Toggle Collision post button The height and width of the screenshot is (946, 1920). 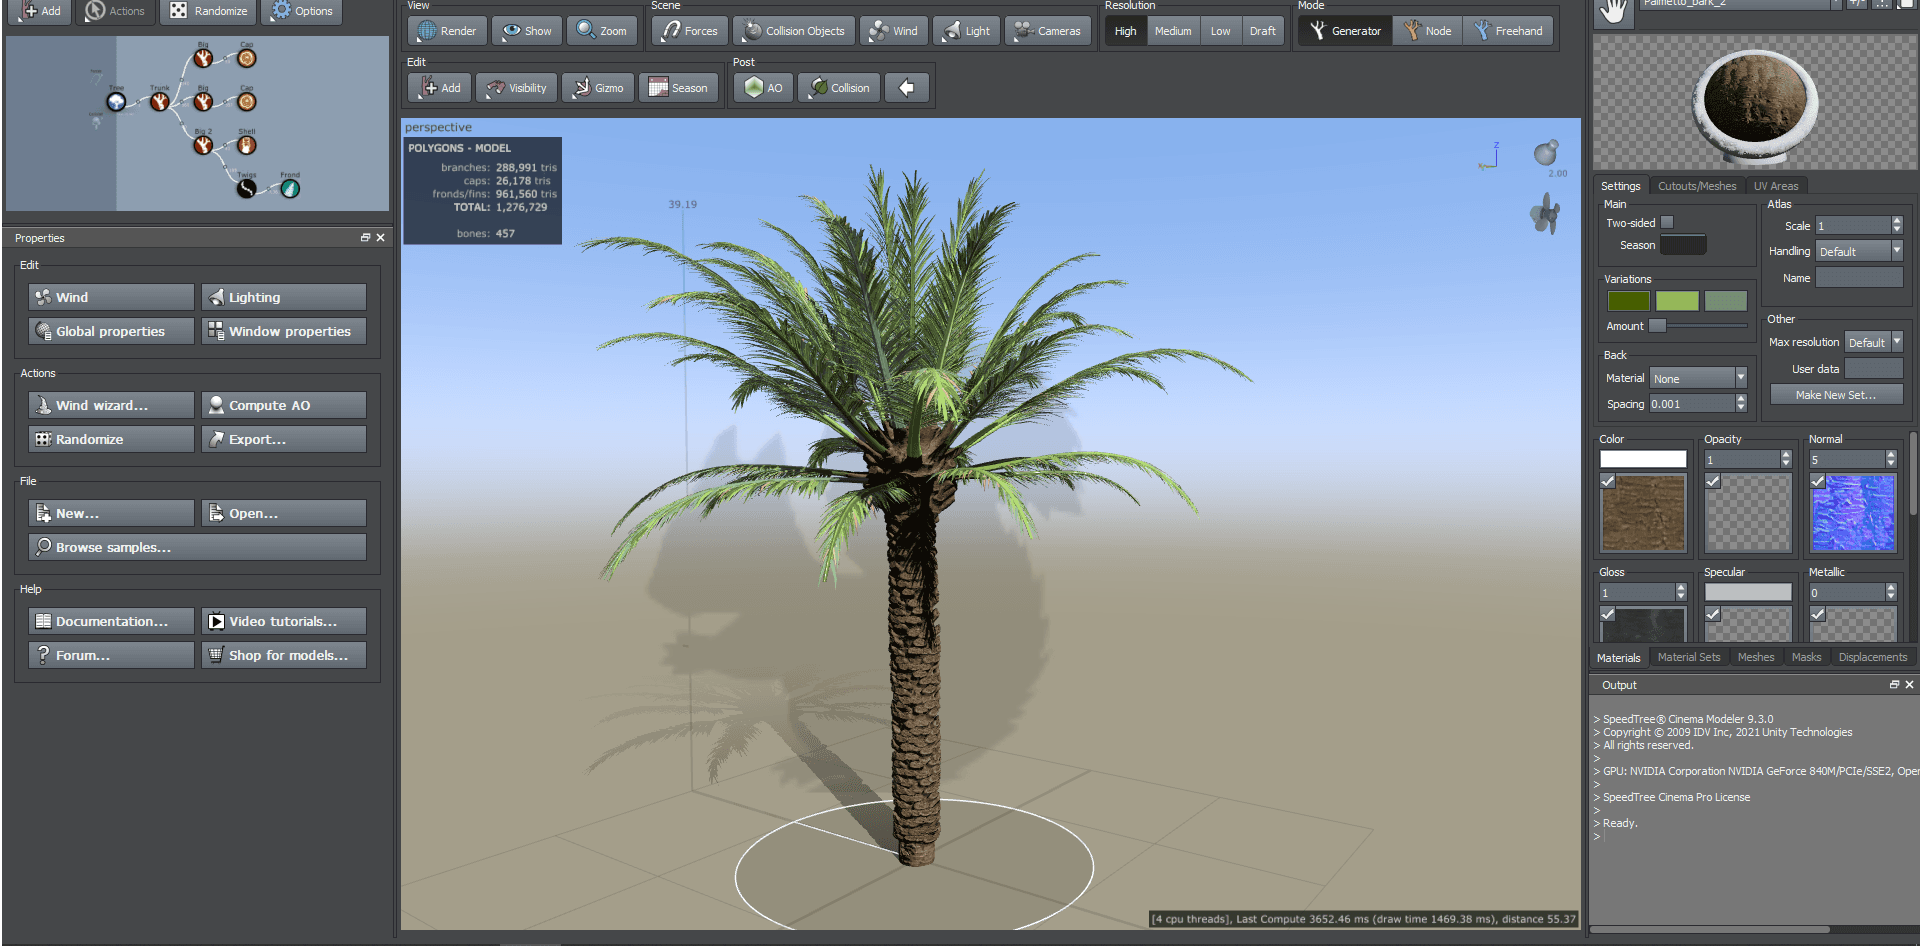(x=840, y=88)
